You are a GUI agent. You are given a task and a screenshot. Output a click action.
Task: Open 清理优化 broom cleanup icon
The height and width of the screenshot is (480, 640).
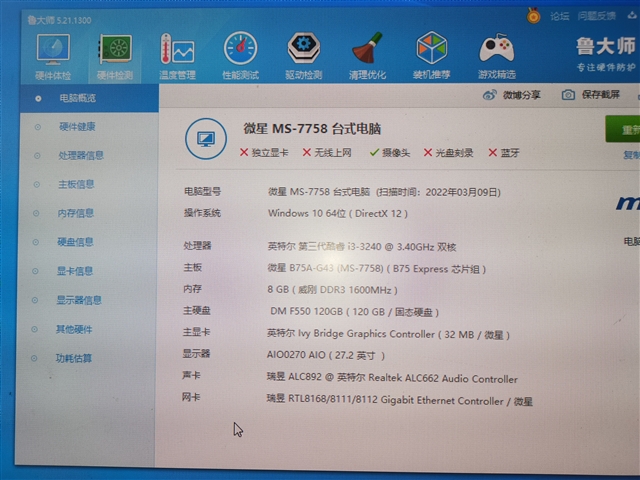(x=367, y=48)
